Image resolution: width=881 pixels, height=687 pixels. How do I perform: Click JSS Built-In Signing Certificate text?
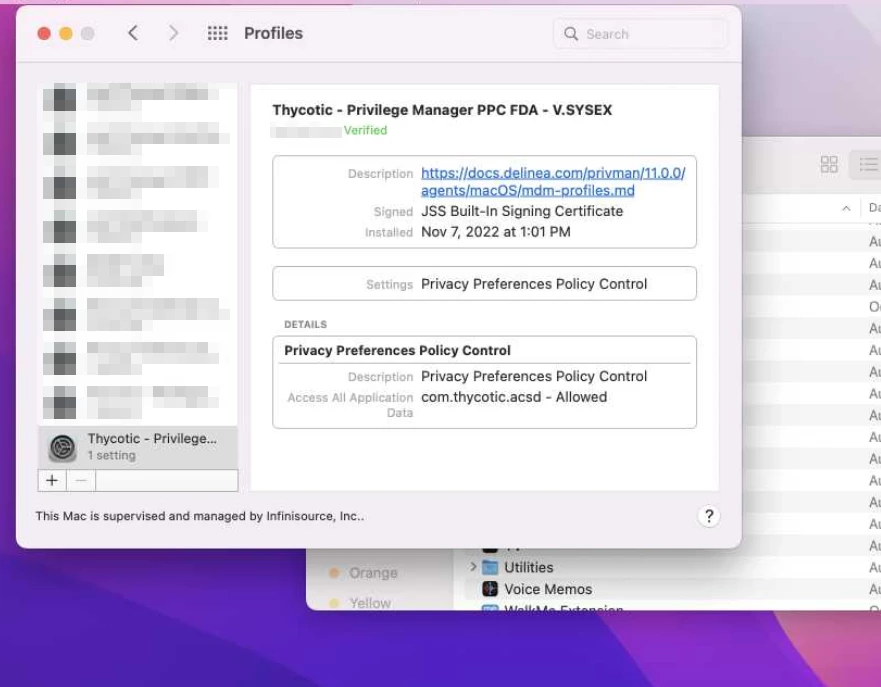[522, 211]
